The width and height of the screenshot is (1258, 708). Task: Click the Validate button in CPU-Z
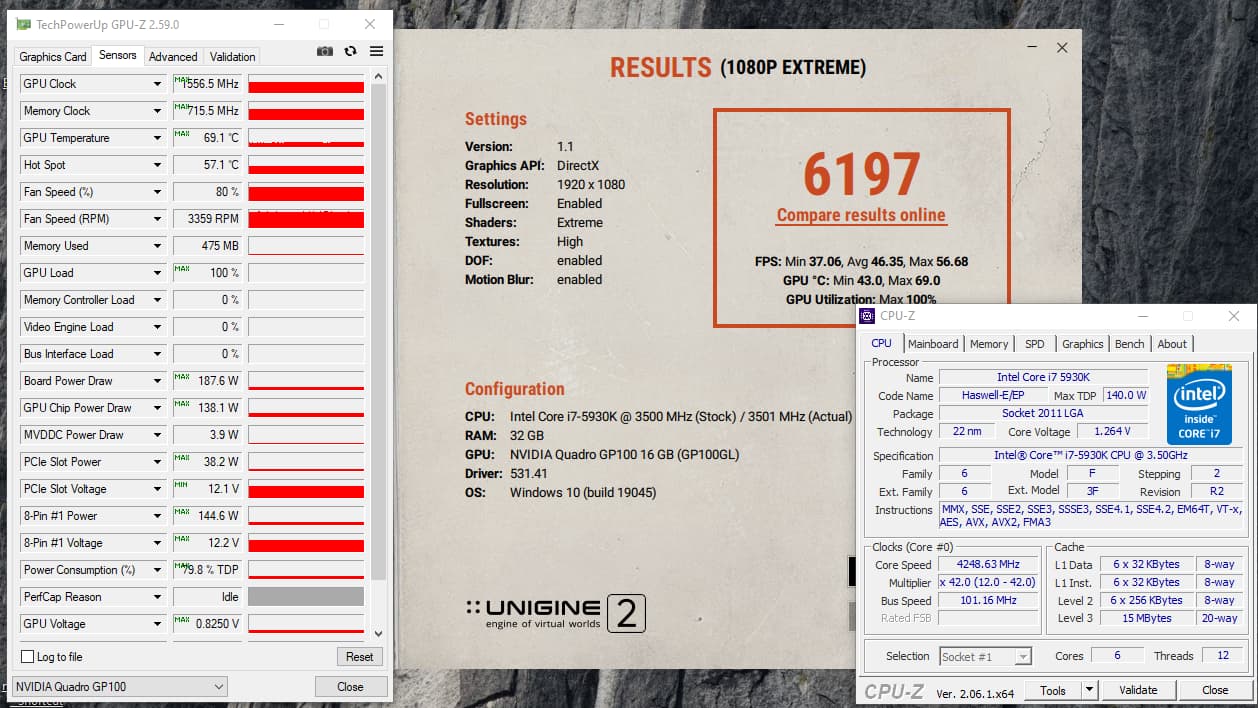1138,690
